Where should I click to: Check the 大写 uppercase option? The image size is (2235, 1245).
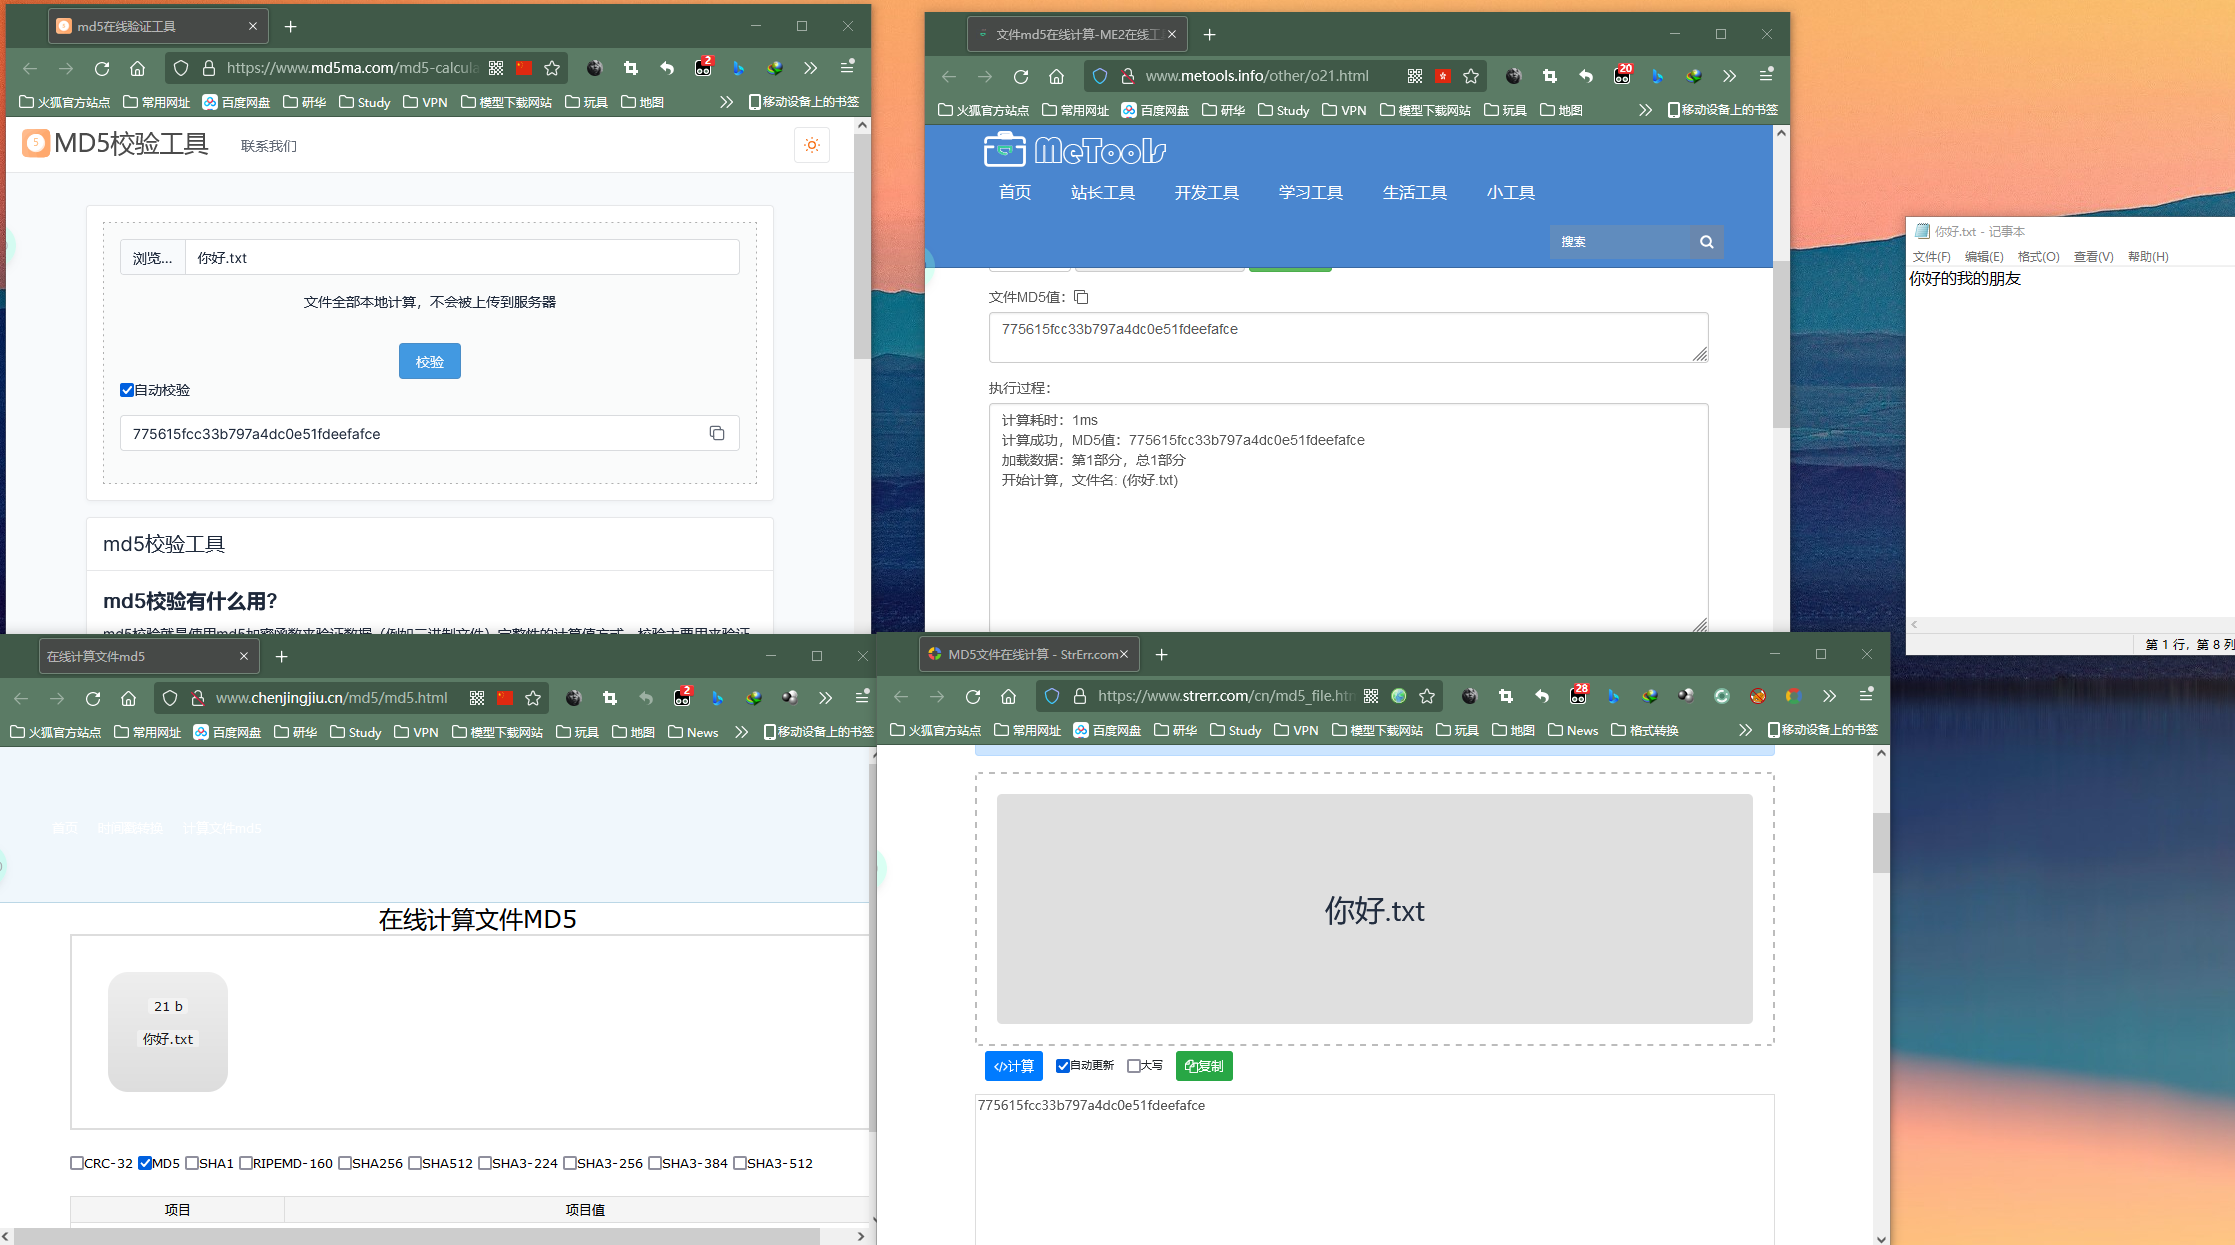pos(1133,1066)
